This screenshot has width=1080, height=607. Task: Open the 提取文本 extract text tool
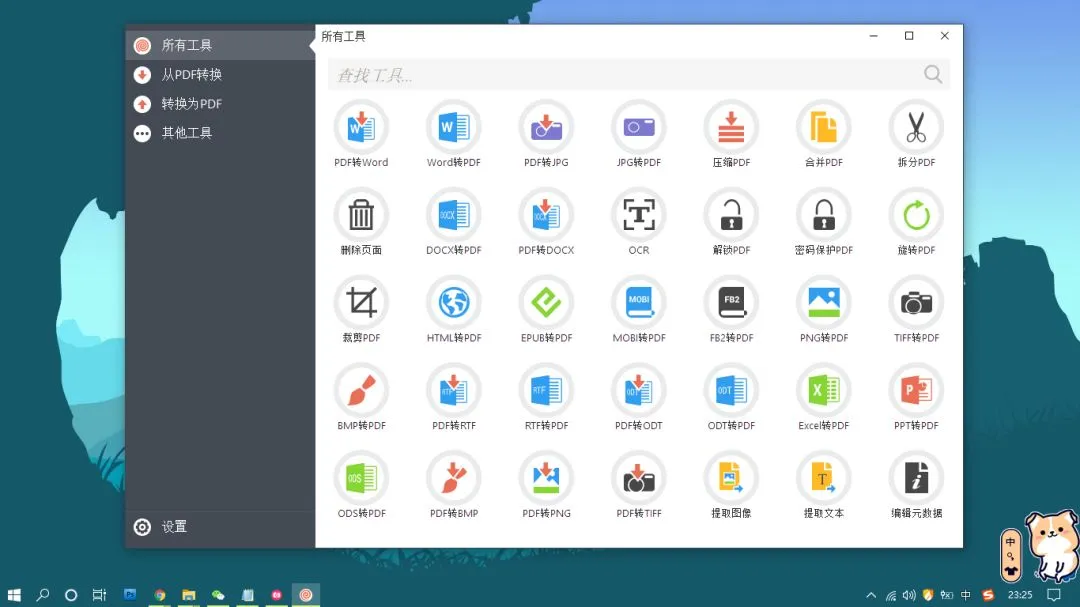(824, 485)
